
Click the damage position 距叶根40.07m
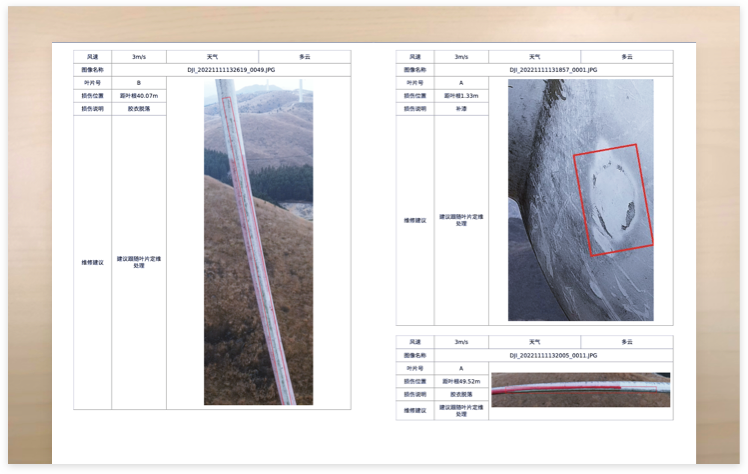click(138, 96)
